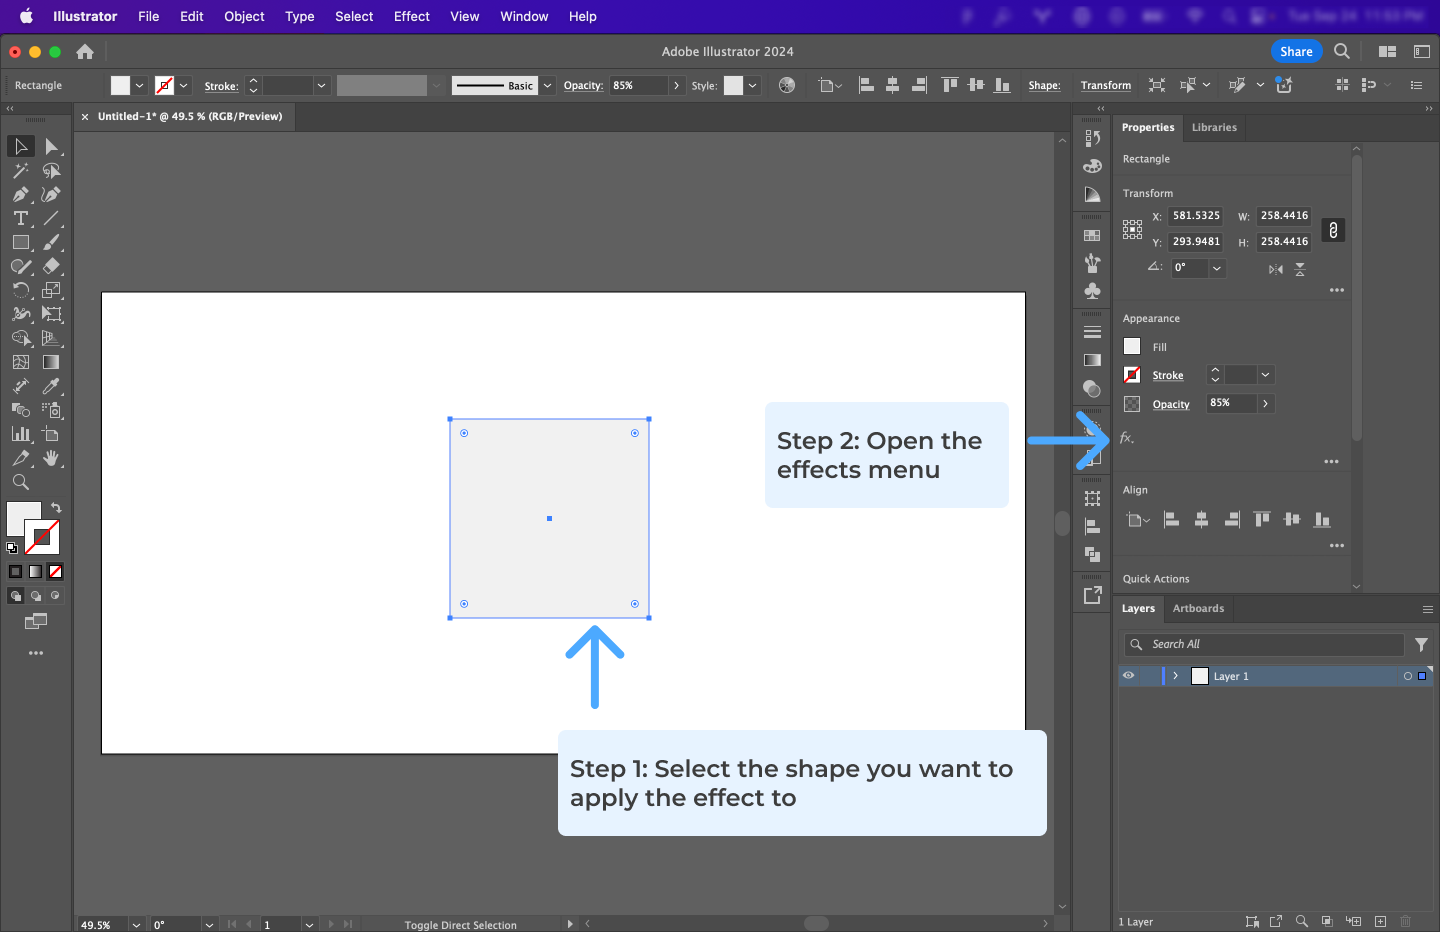
Task: Open the Basic brush definition dropdown
Action: pos(547,86)
